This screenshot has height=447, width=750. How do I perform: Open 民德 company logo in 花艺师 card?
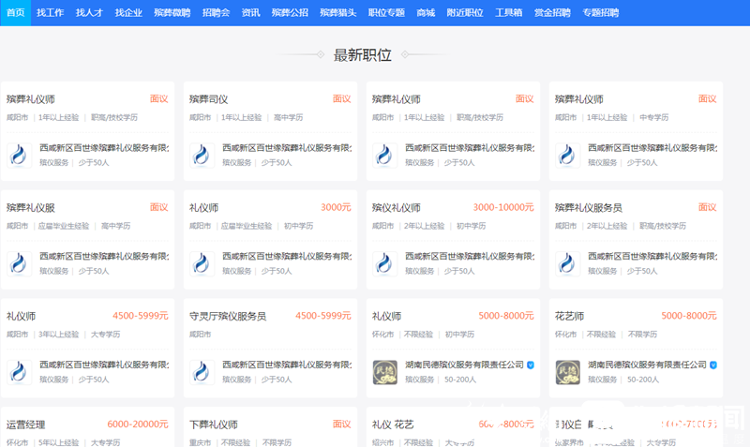pyautogui.click(x=567, y=372)
